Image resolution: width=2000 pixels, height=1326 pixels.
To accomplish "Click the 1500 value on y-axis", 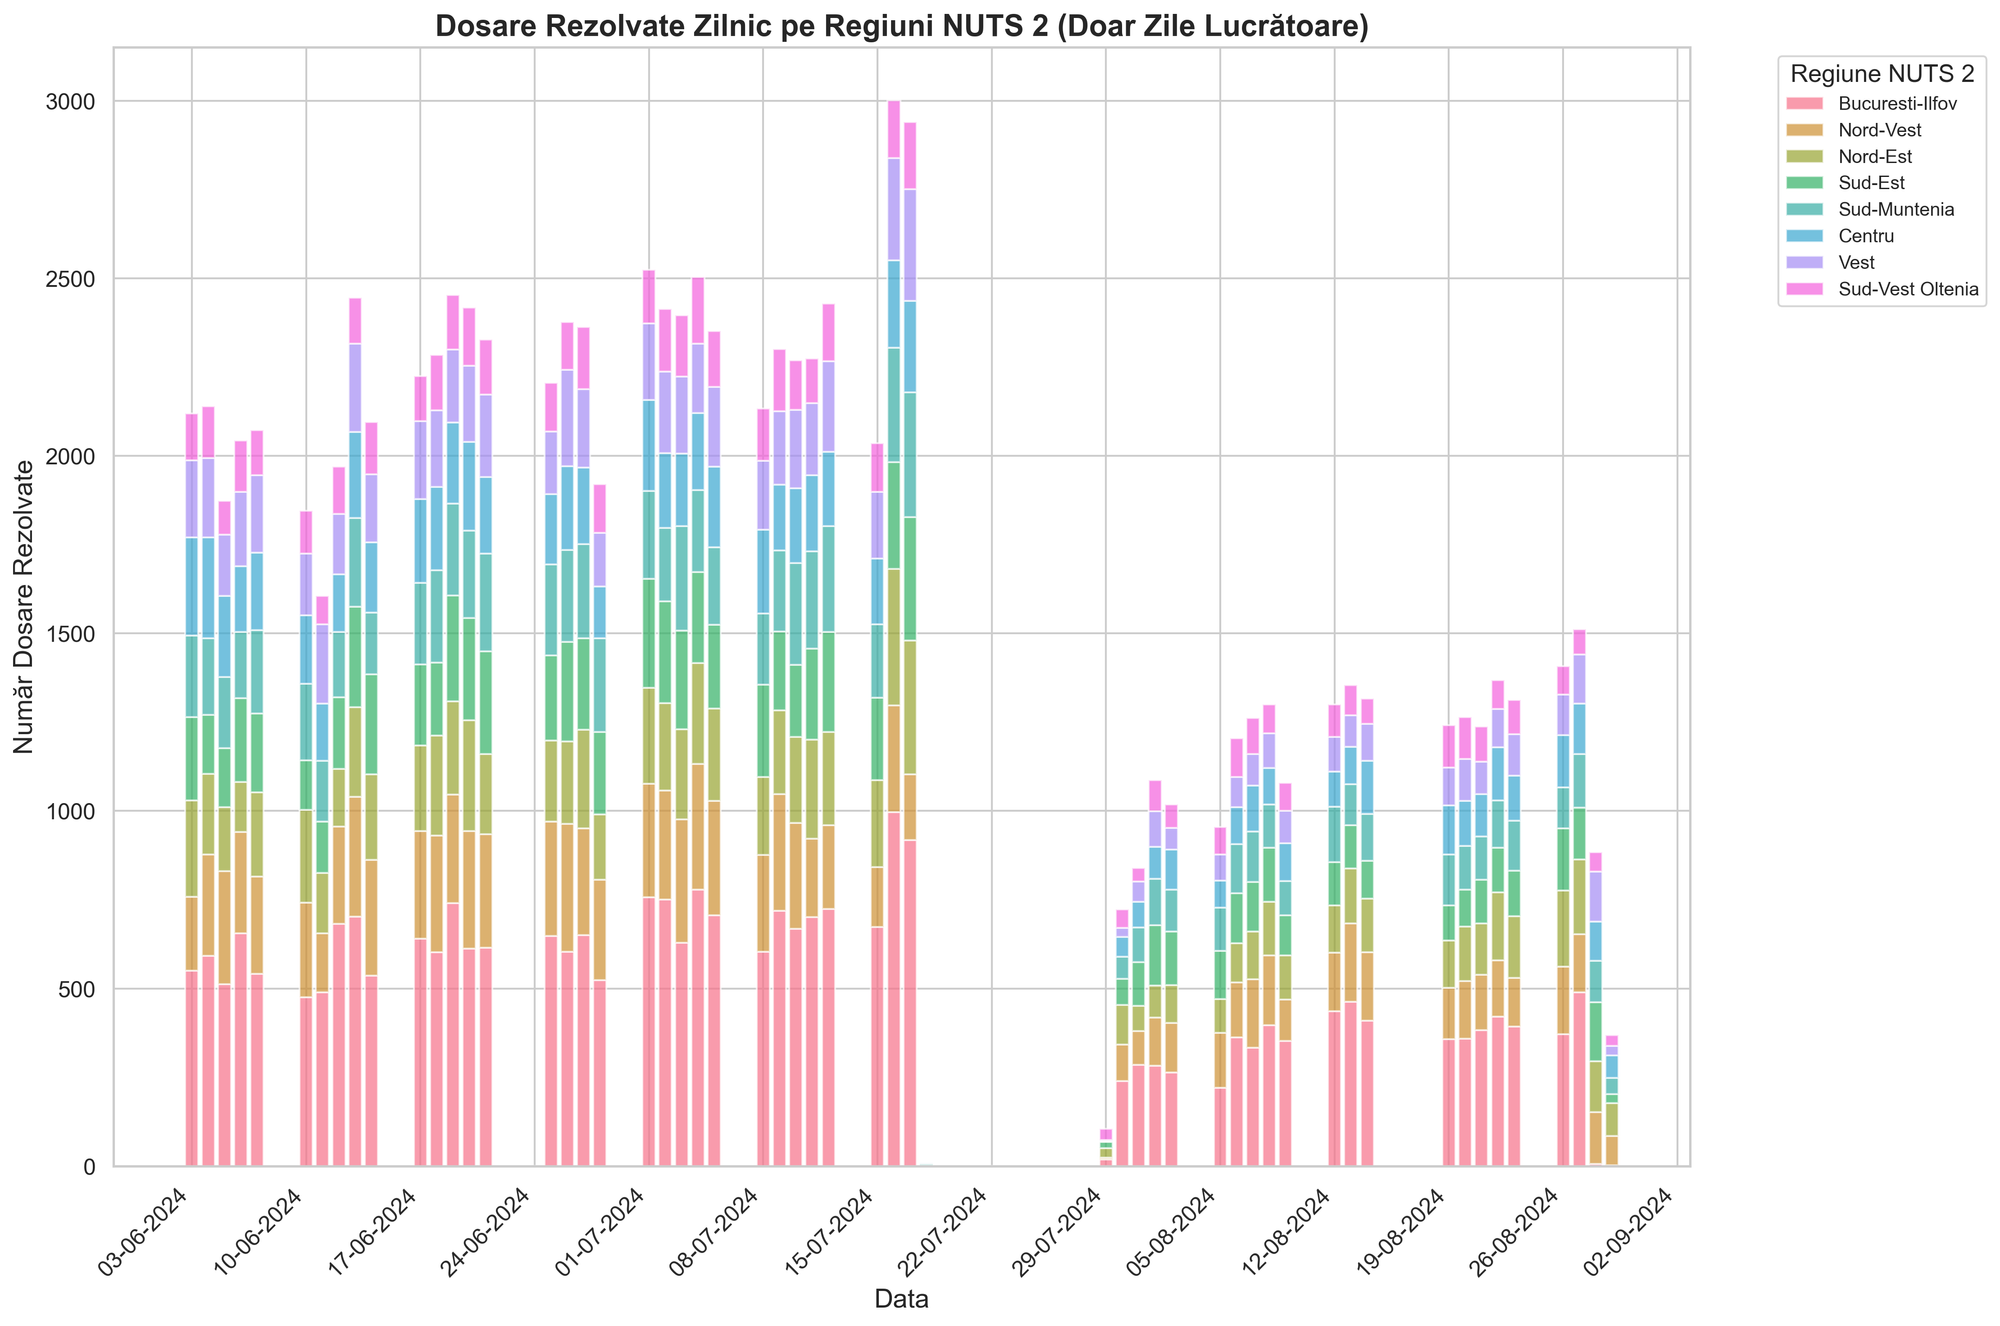I will pyautogui.click(x=72, y=634).
